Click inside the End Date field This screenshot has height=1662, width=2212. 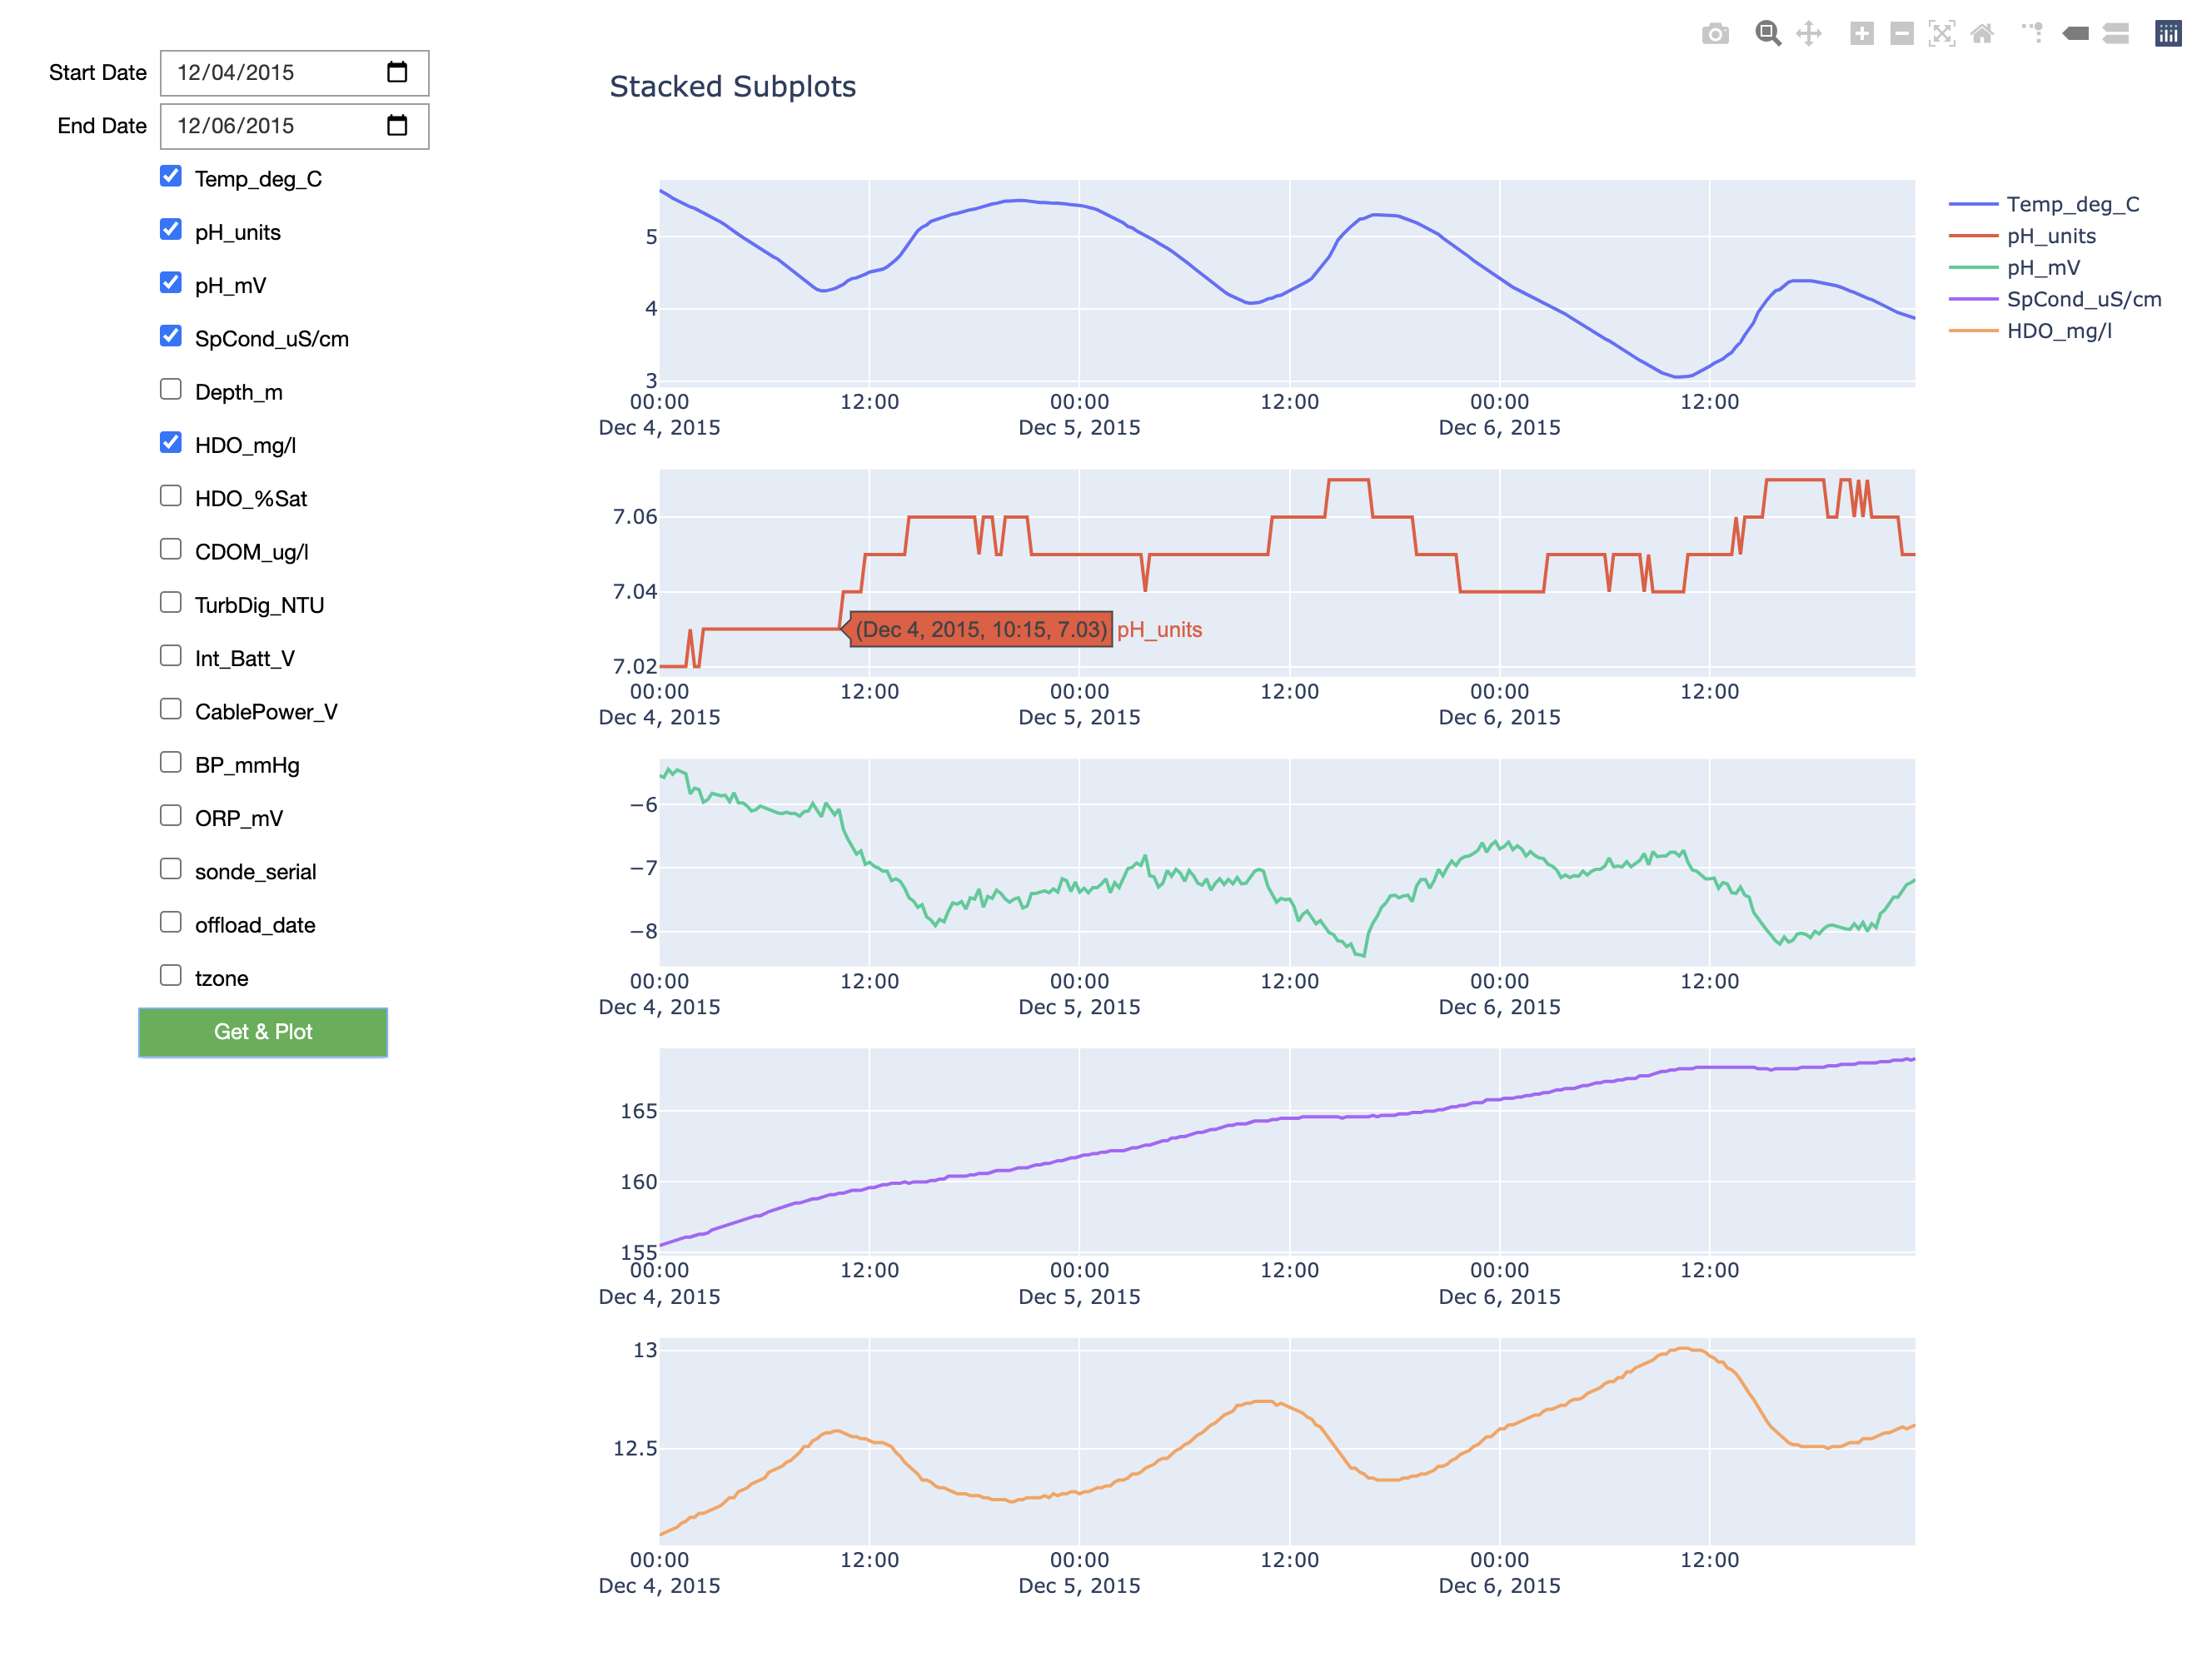[x=270, y=126]
